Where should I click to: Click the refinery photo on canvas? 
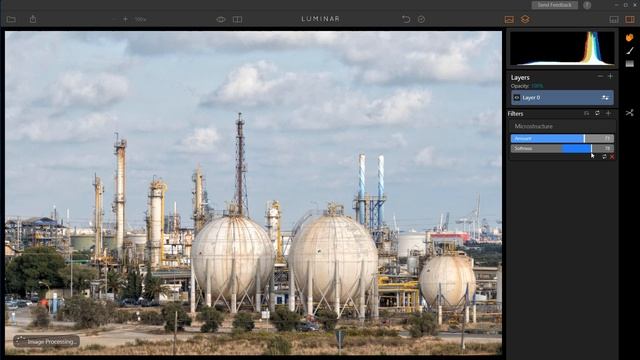(x=253, y=193)
